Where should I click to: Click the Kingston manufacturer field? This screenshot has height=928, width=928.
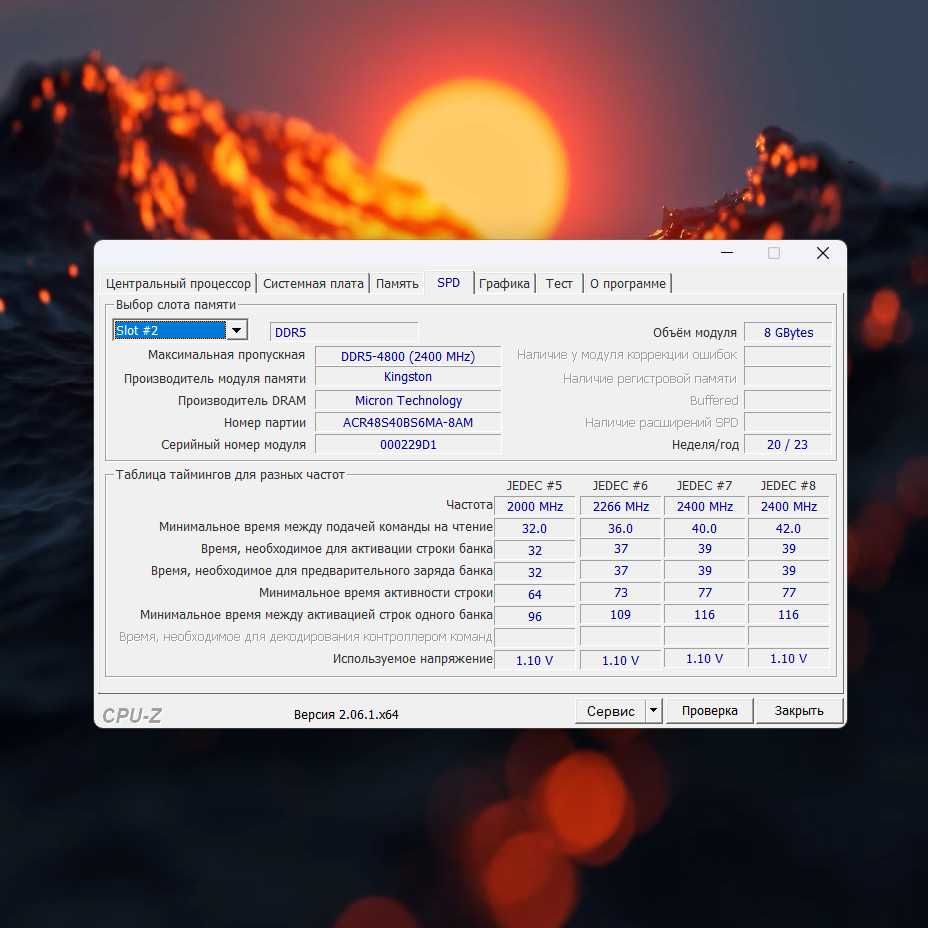(x=408, y=377)
